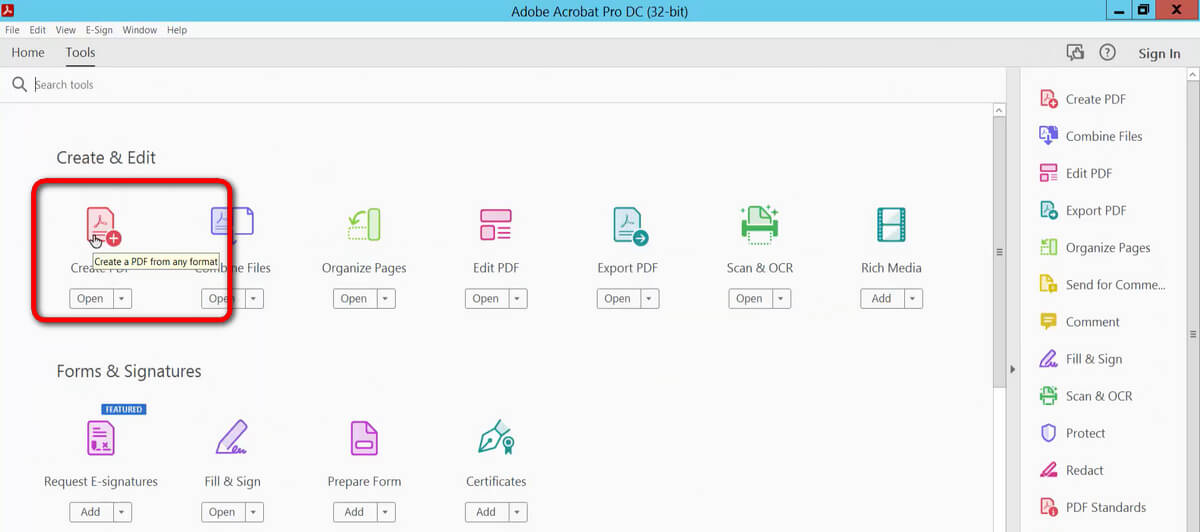This screenshot has height=532, width=1200.
Task: Open the Export PDF tool icon
Action: tap(629, 225)
